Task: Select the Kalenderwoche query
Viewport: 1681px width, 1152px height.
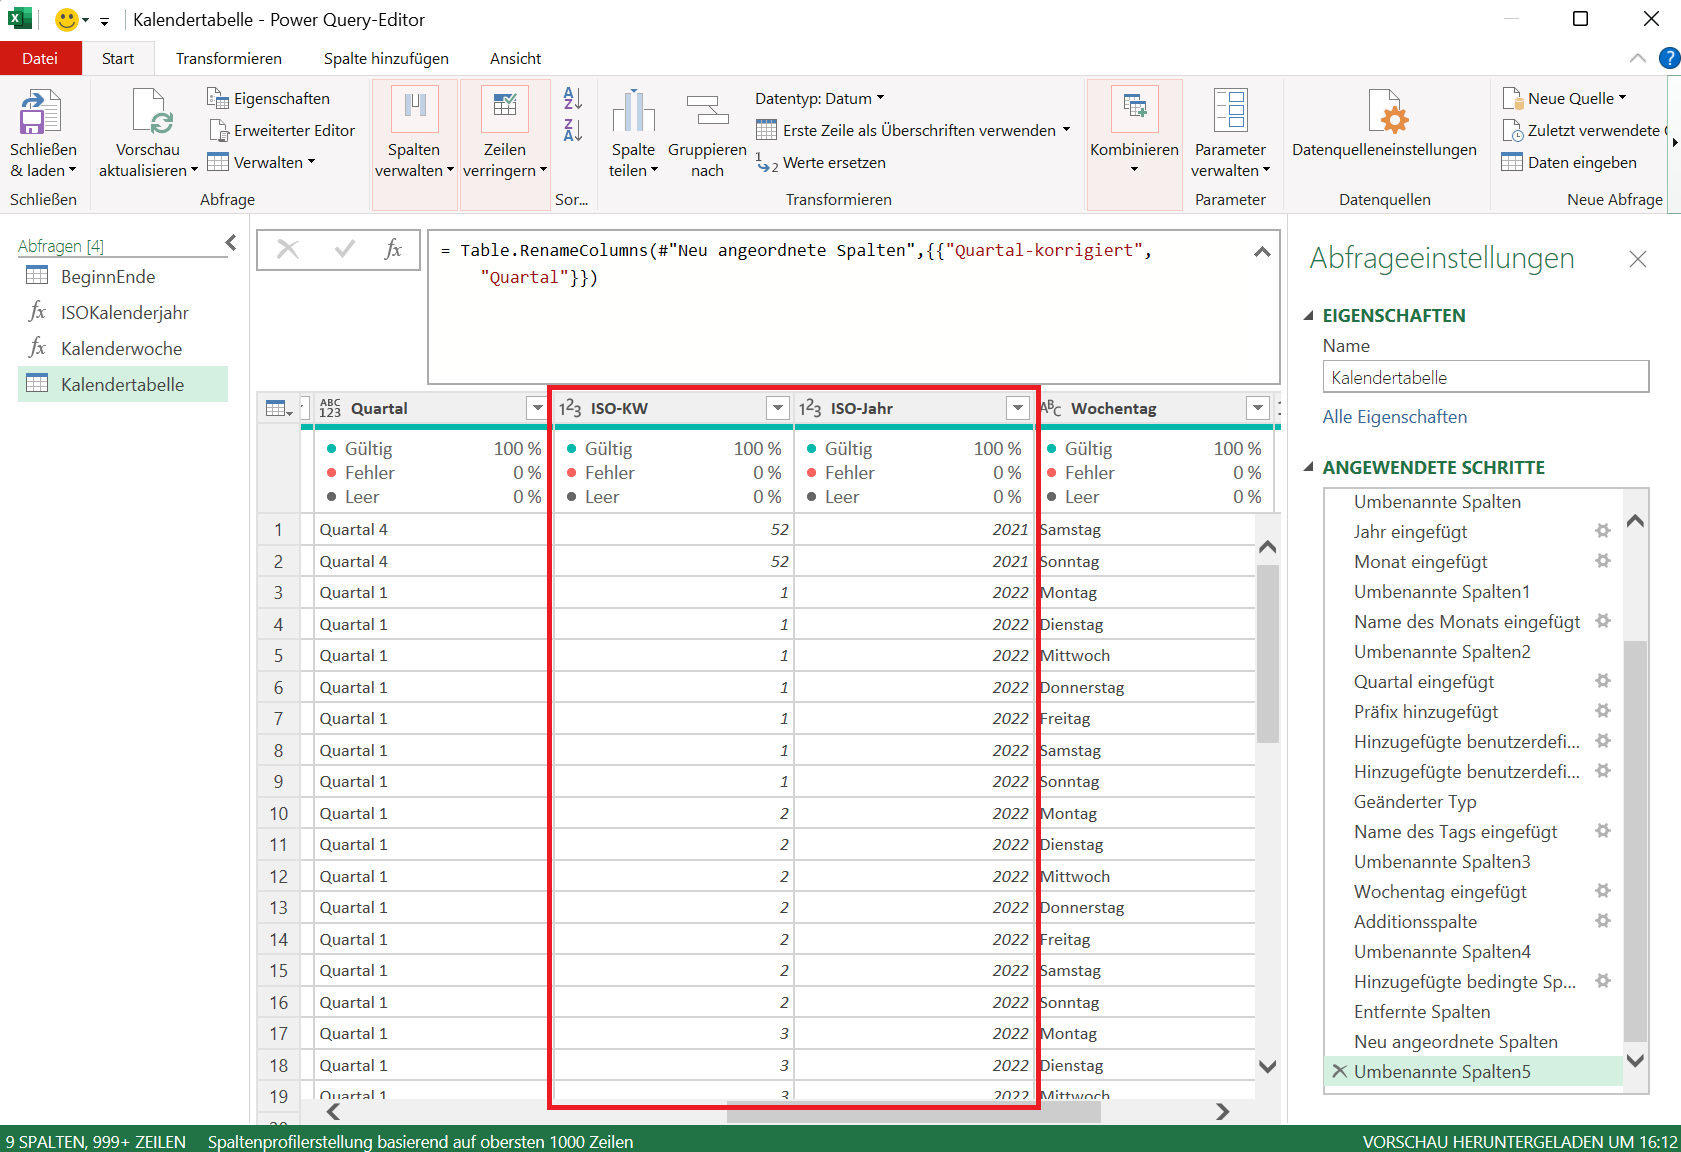Action: click(121, 349)
